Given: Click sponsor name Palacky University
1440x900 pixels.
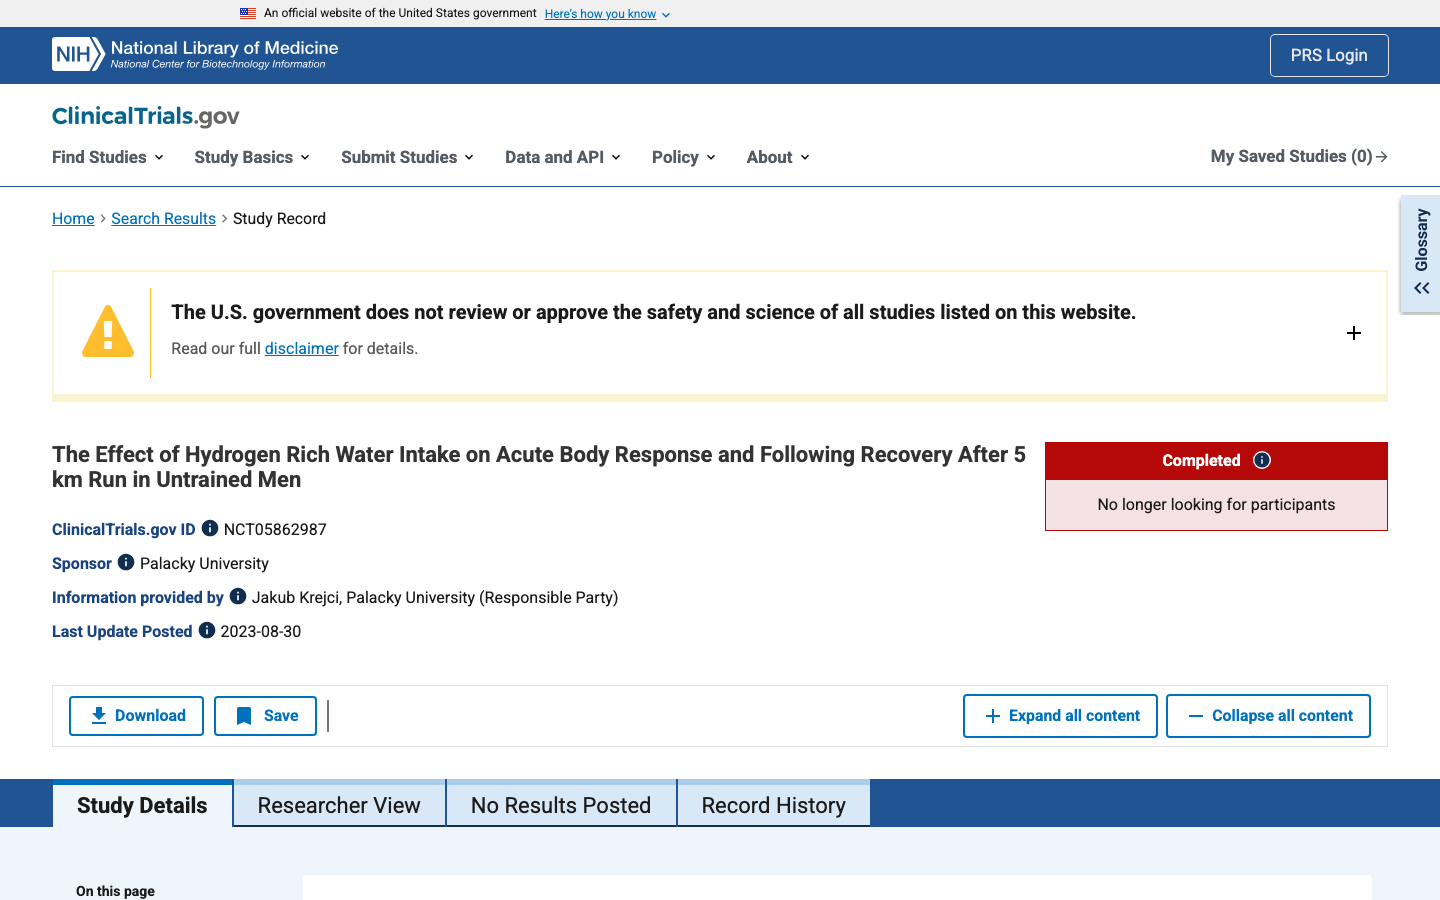Looking at the screenshot, I should tap(204, 563).
